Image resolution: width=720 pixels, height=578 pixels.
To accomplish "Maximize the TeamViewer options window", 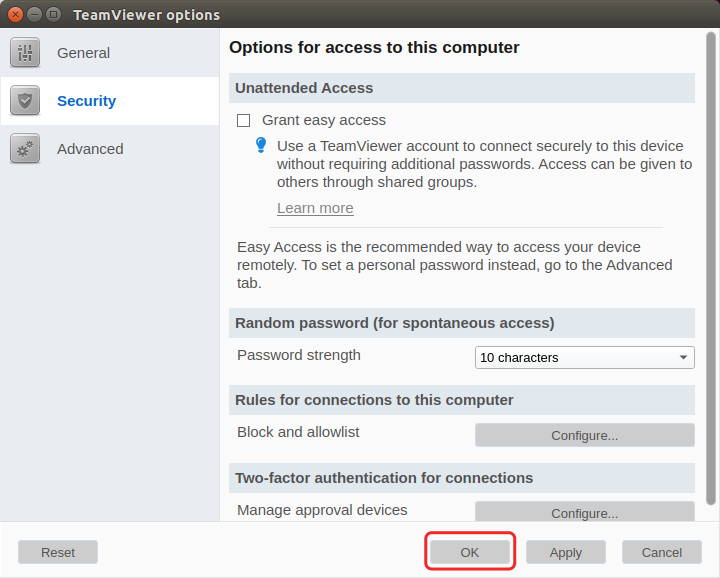I will [54, 15].
